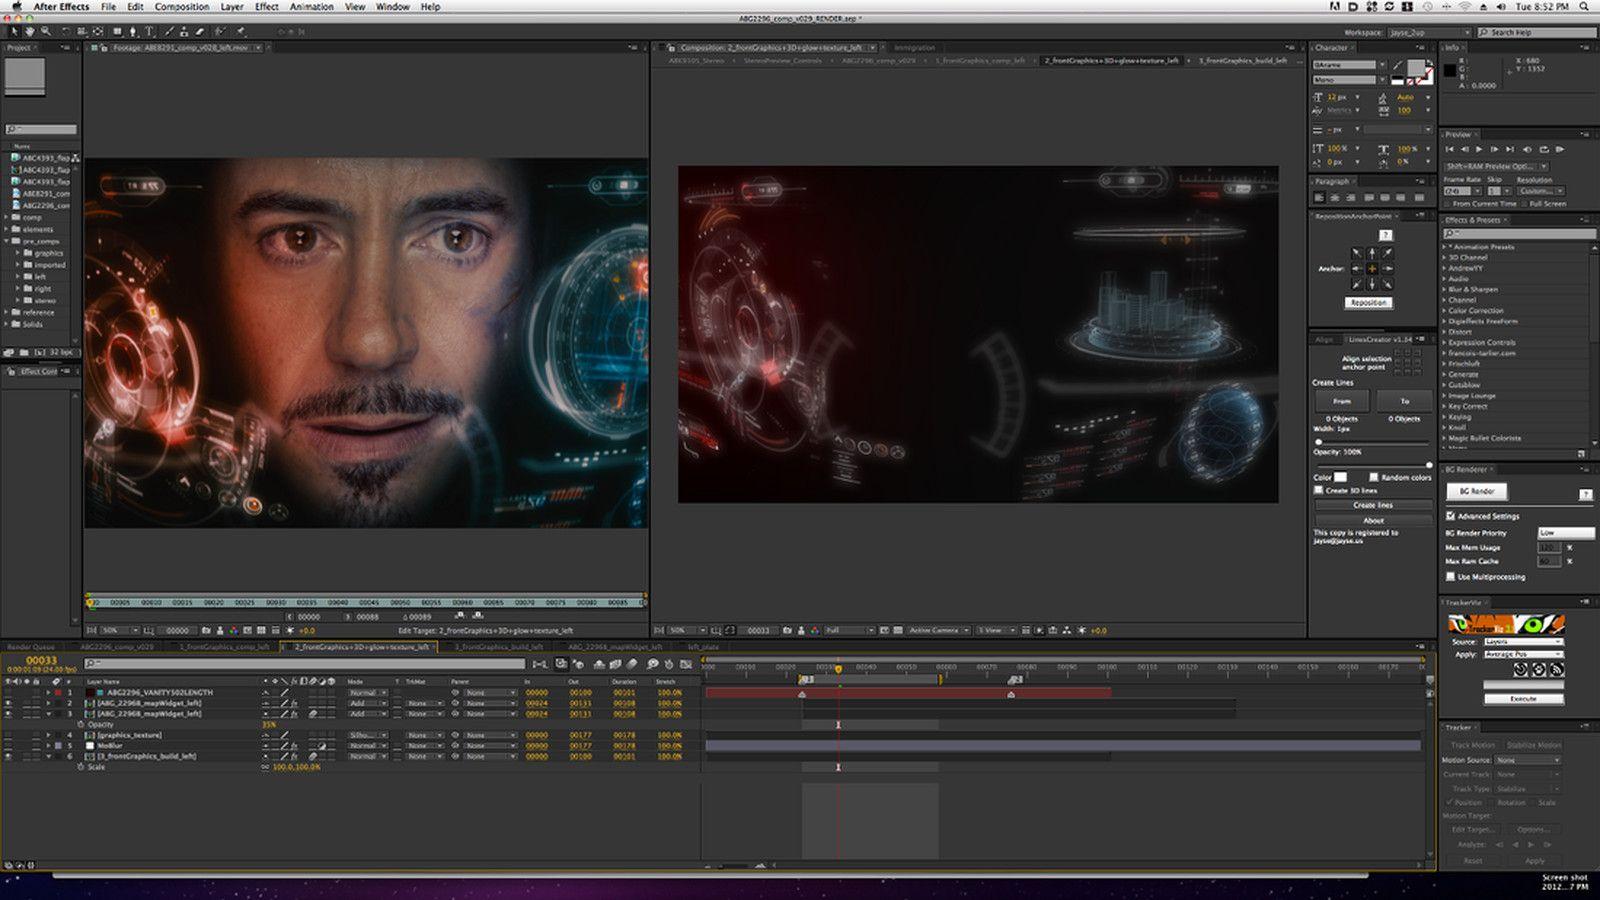Select the graph editor icon above the timeline
1600x900 pixels.
click(686, 664)
